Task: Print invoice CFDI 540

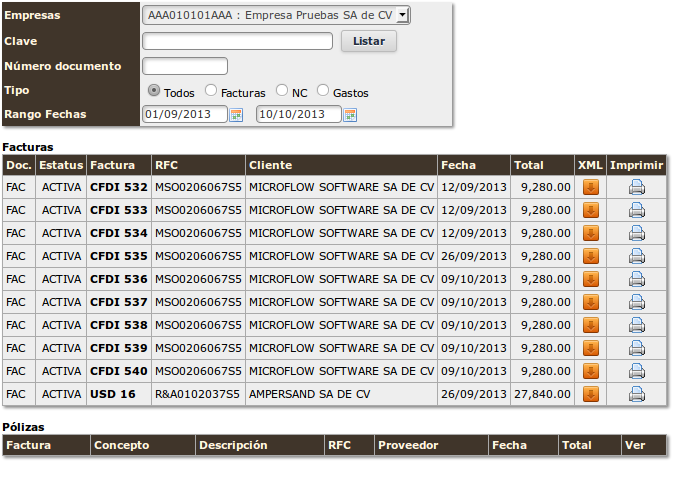Action: [637, 371]
